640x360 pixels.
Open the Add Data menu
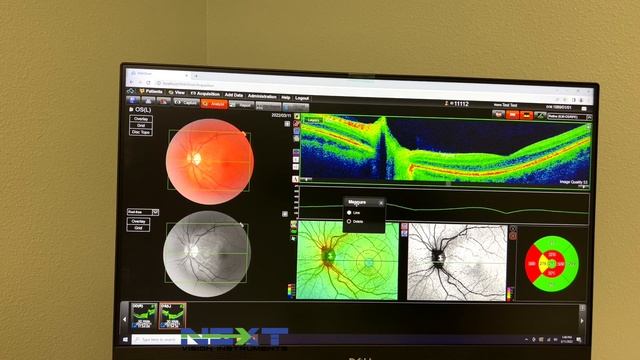click(234, 95)
